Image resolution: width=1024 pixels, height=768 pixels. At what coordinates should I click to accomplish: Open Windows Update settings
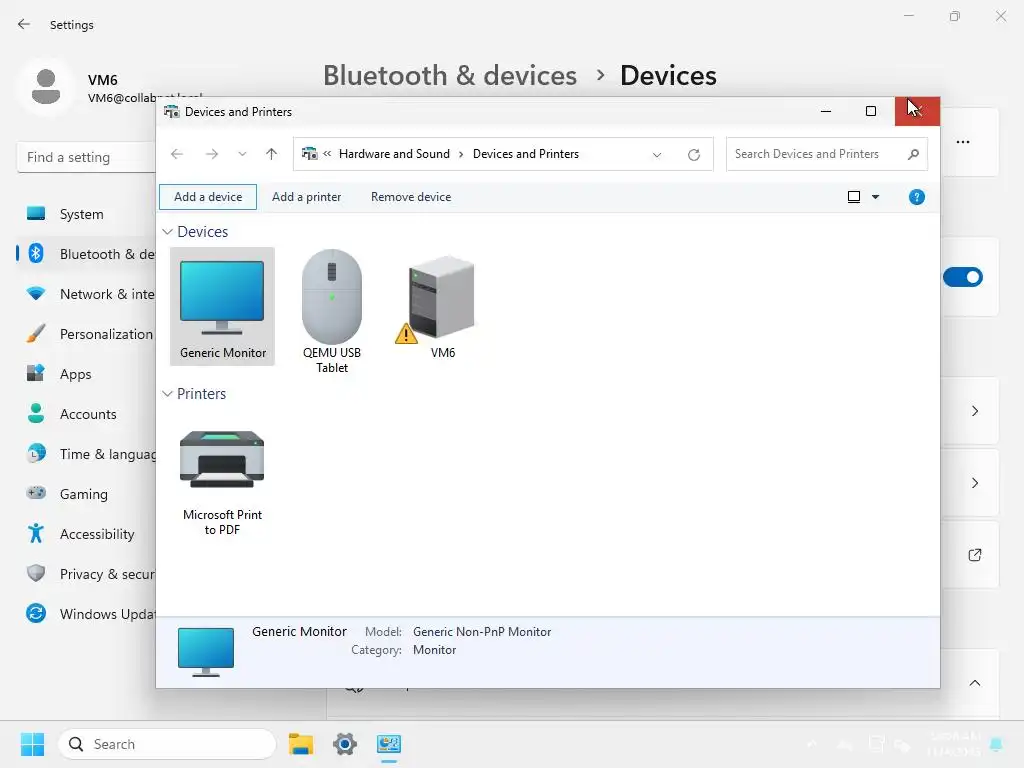86,614
